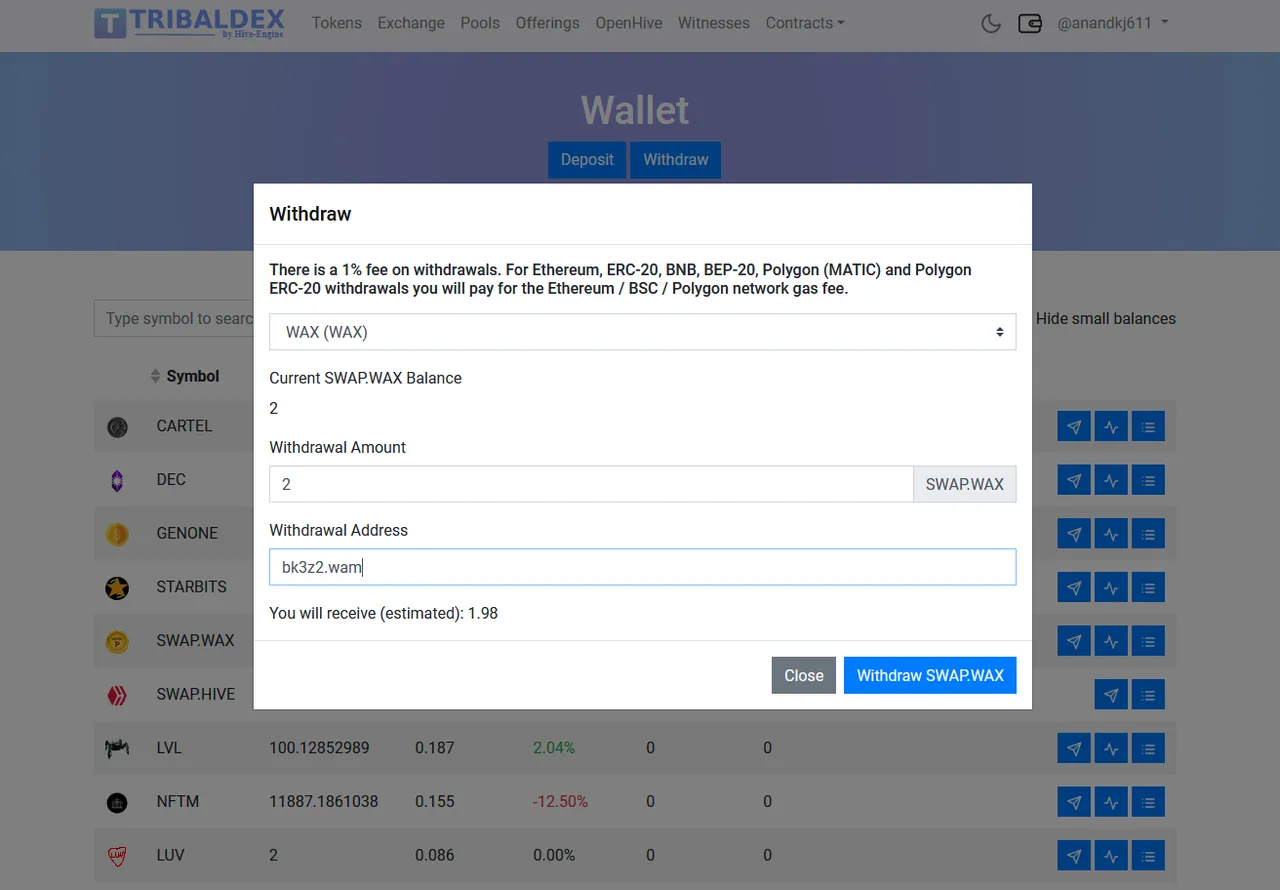Click the SWAP.WAX unit label in amount field
The width and height of the screenshot is (1280, 890).
point(965,484)
